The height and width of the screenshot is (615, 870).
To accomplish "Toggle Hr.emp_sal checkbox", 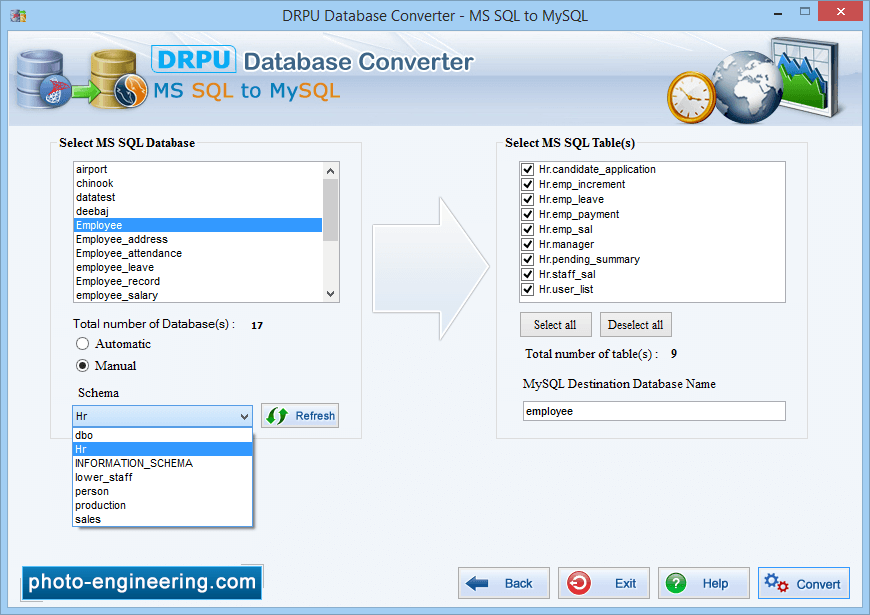I will (528, 229).
